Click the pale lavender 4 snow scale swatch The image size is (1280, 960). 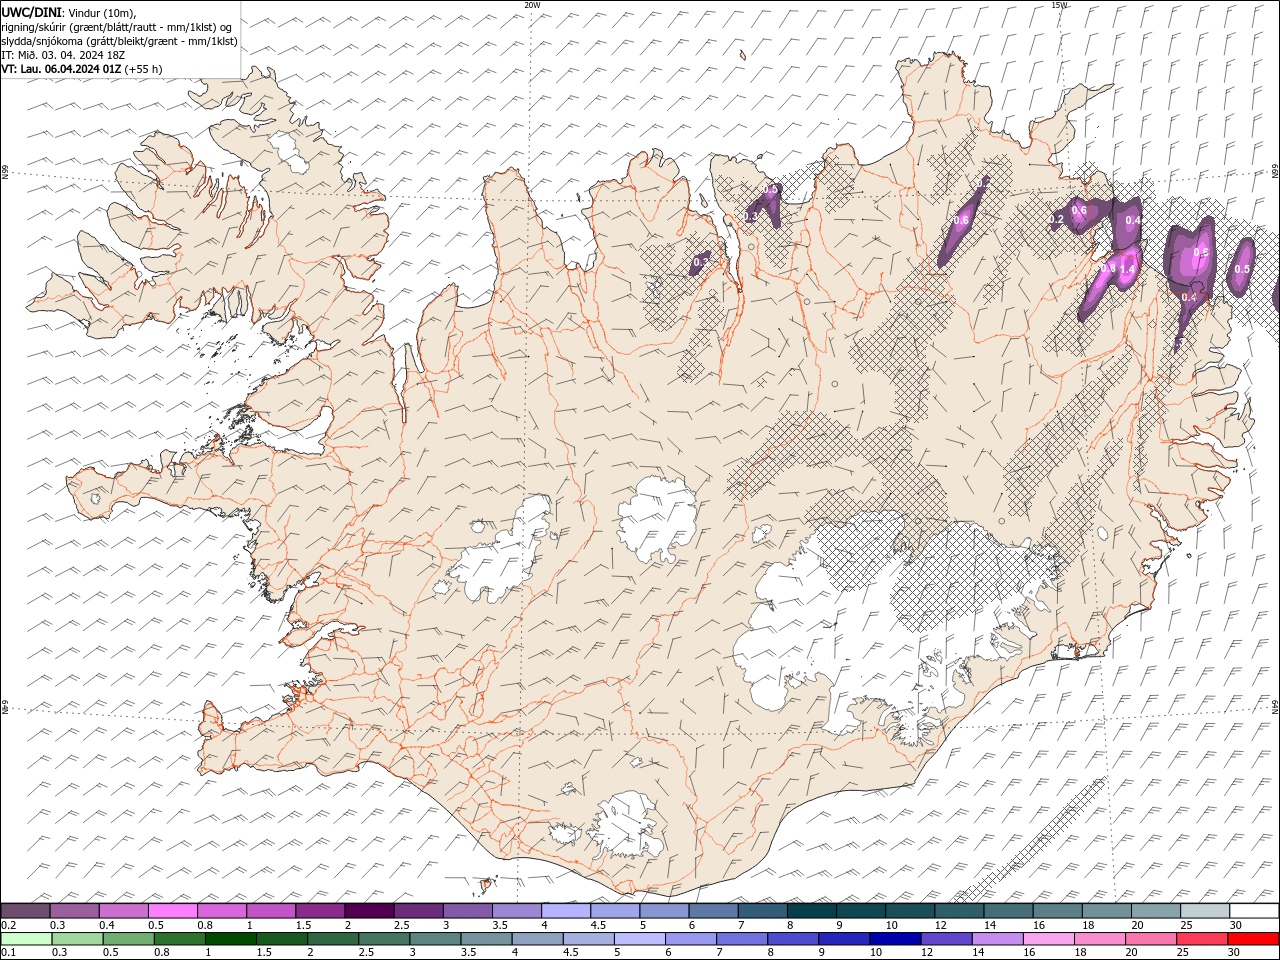coord(566,911)
